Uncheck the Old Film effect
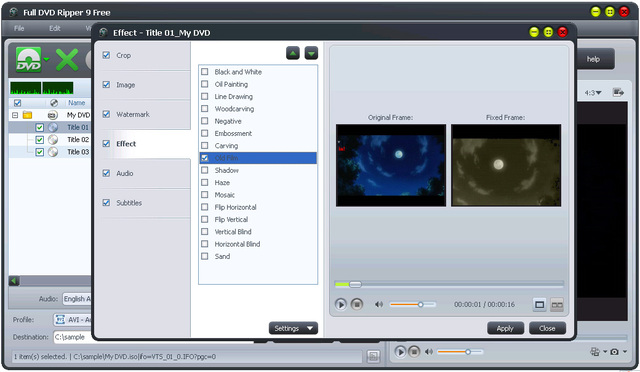This screenshot has width=640, height=372. [205, 158]
